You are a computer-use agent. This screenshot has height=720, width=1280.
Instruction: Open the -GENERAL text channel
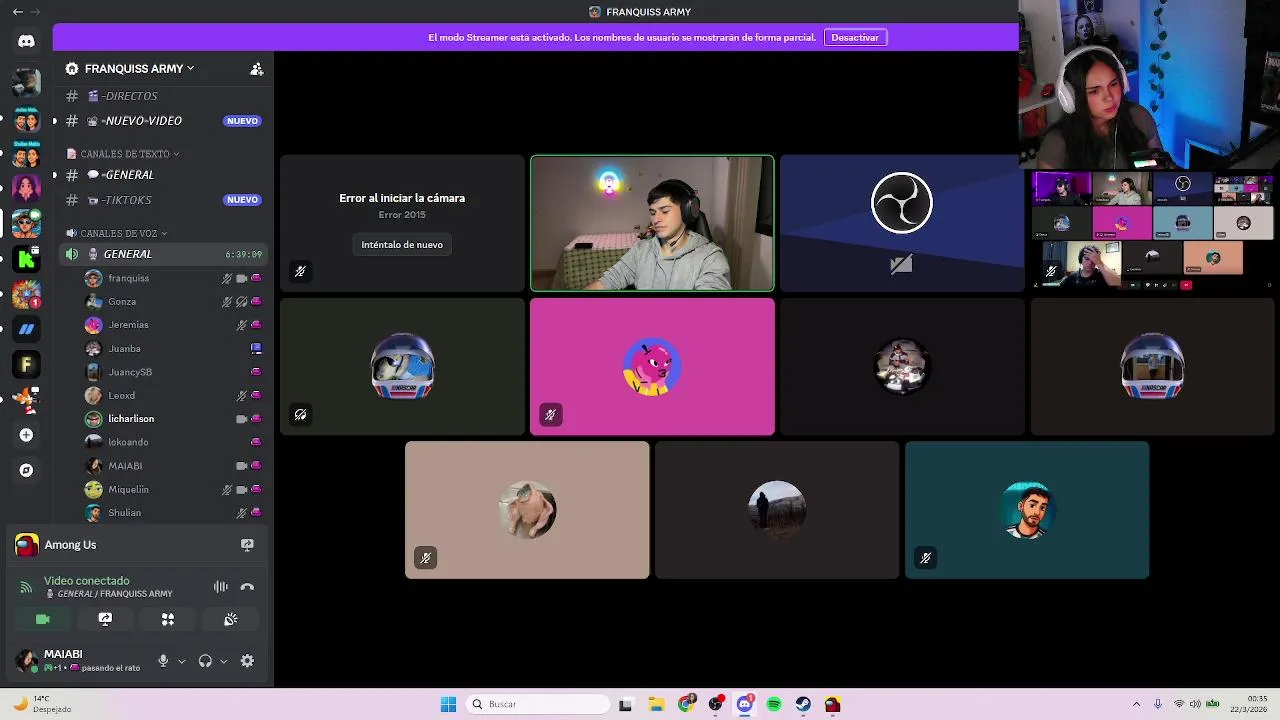[164, 175]
